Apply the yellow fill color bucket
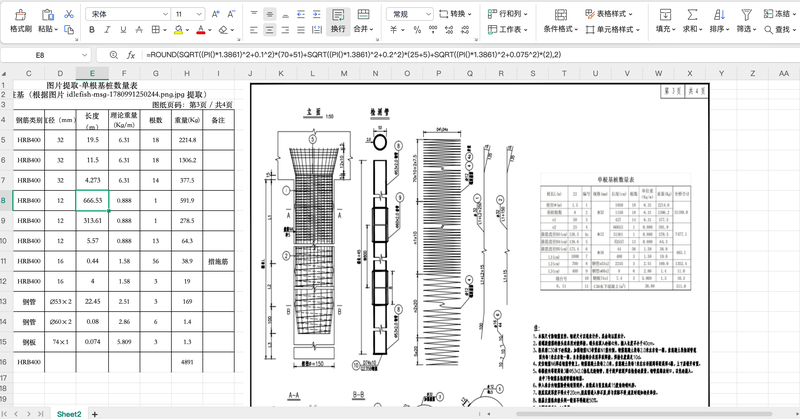Screen dimensions: 800x419 tap(178, 30)
